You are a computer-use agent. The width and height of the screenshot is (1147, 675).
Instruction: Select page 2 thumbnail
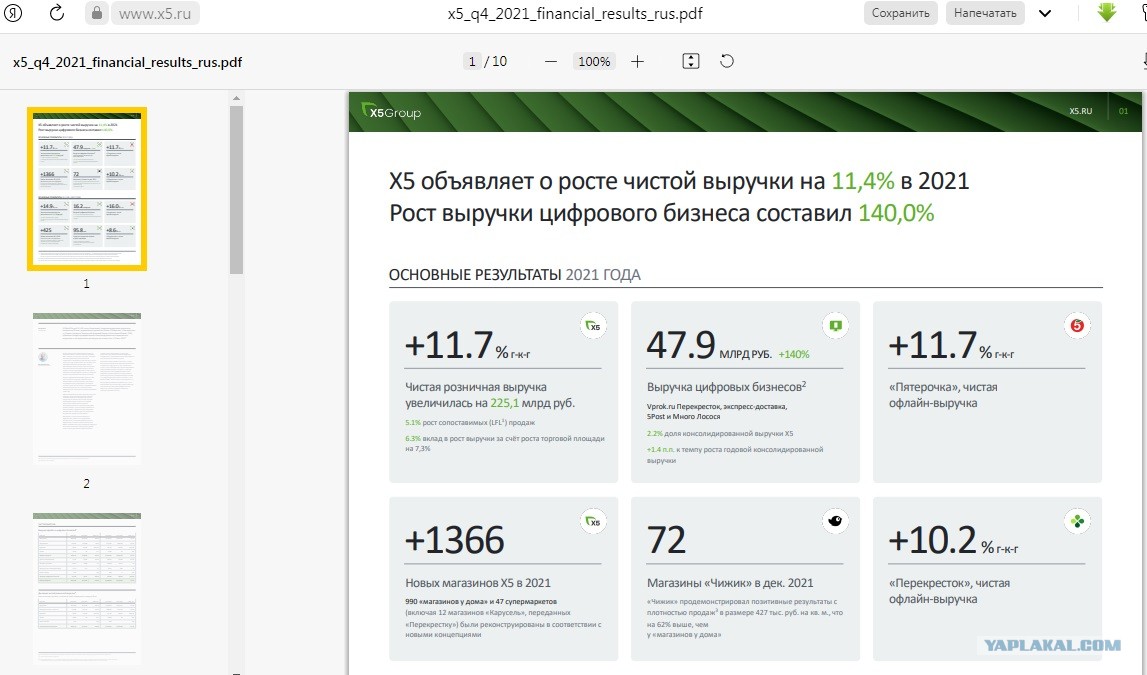coord(87,388)
